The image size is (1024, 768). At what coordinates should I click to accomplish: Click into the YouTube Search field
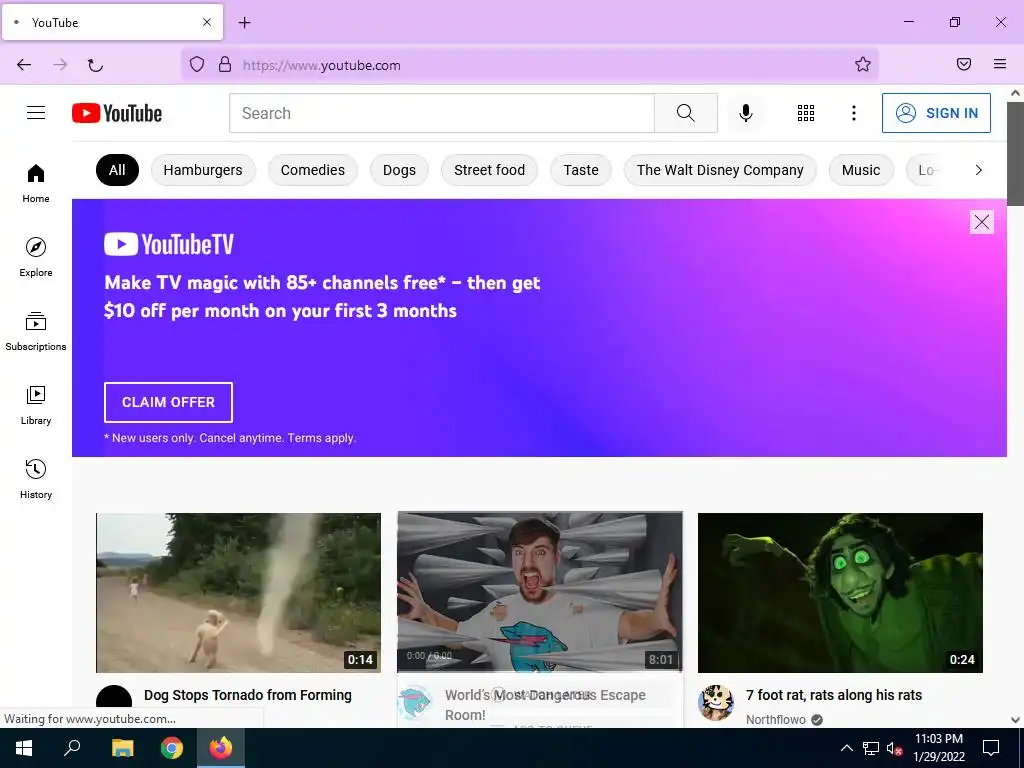[x=441, y=113]
